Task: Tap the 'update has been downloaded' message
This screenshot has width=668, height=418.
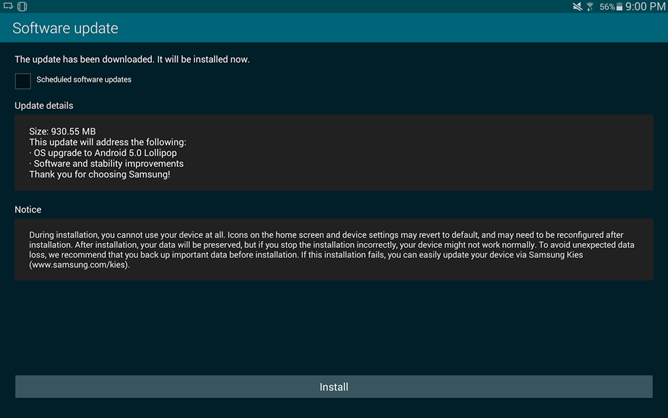Action: 132,59
